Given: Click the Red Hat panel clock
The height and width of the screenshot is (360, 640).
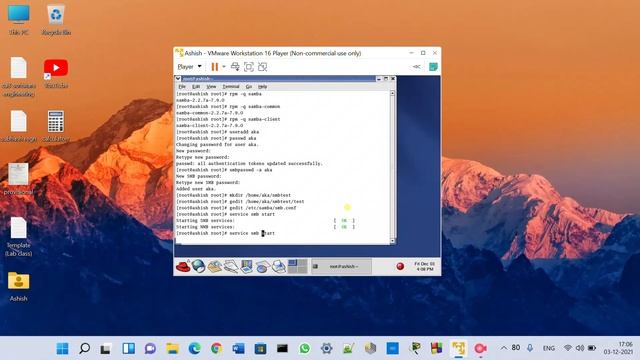Looking at the screenshot, I should (424, 267).
